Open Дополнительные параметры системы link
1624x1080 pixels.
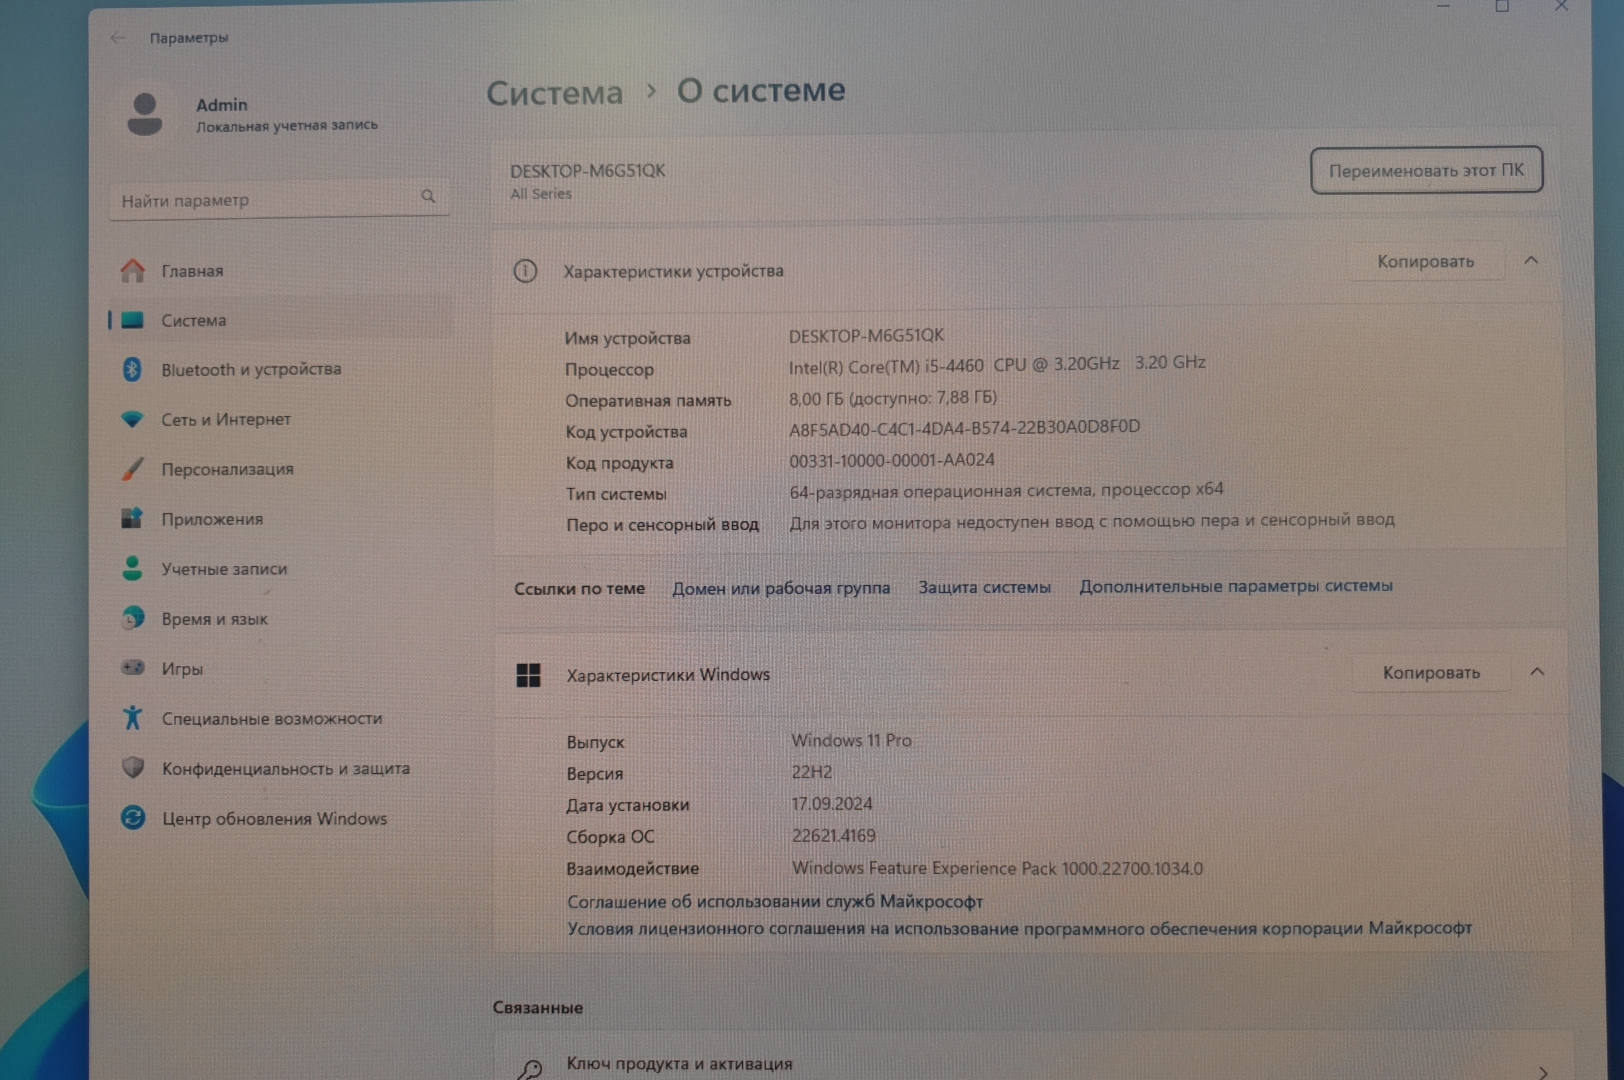coord(1235,586)
